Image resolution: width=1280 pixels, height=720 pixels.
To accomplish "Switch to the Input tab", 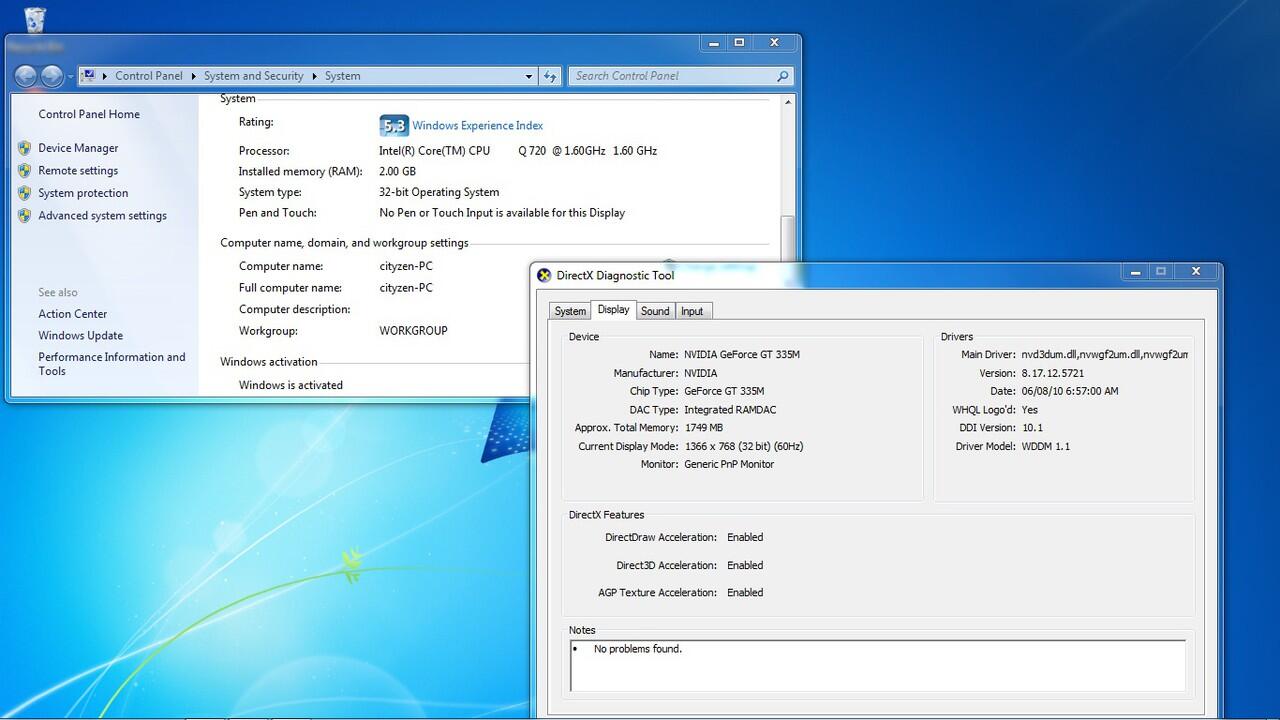I will click(692, 311).
